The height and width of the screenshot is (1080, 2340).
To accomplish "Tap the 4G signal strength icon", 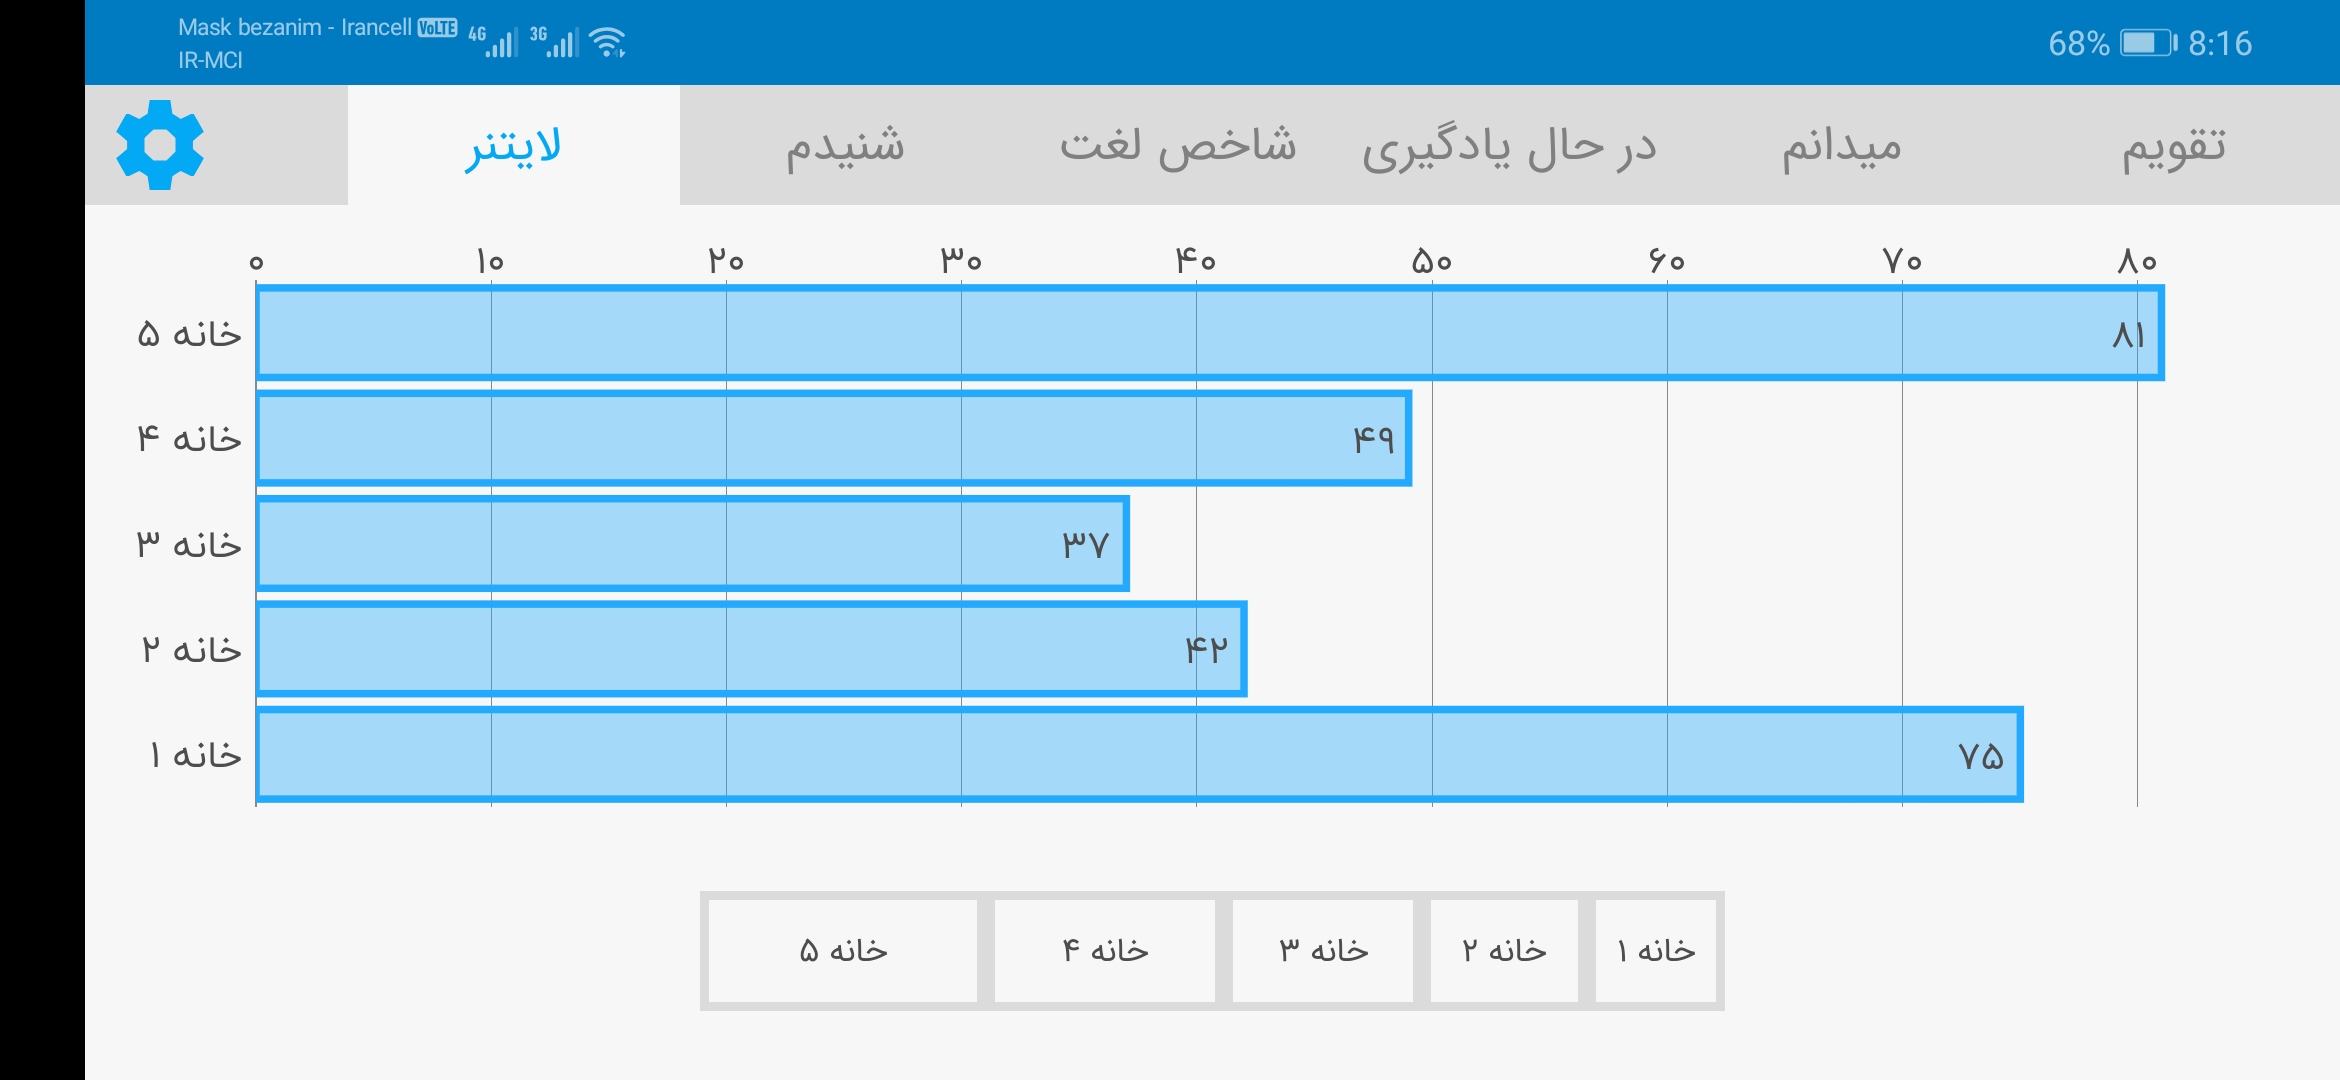I will 493,42.
